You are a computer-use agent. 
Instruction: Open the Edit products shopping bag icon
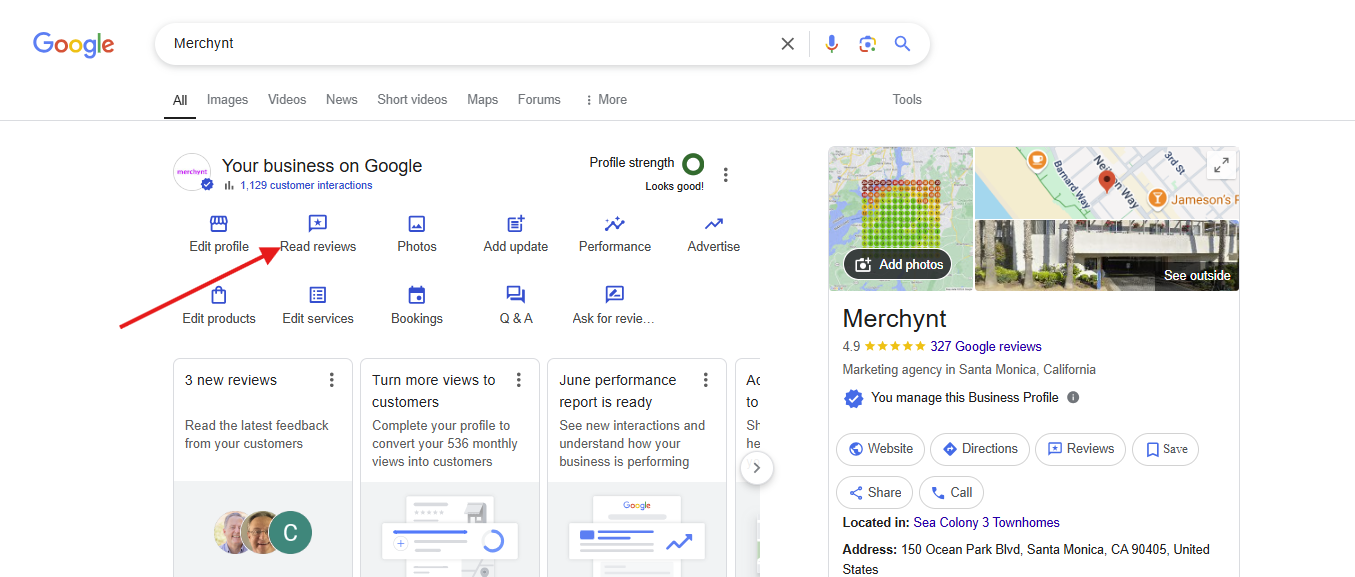pyautogui.click(x=218, y=295)
